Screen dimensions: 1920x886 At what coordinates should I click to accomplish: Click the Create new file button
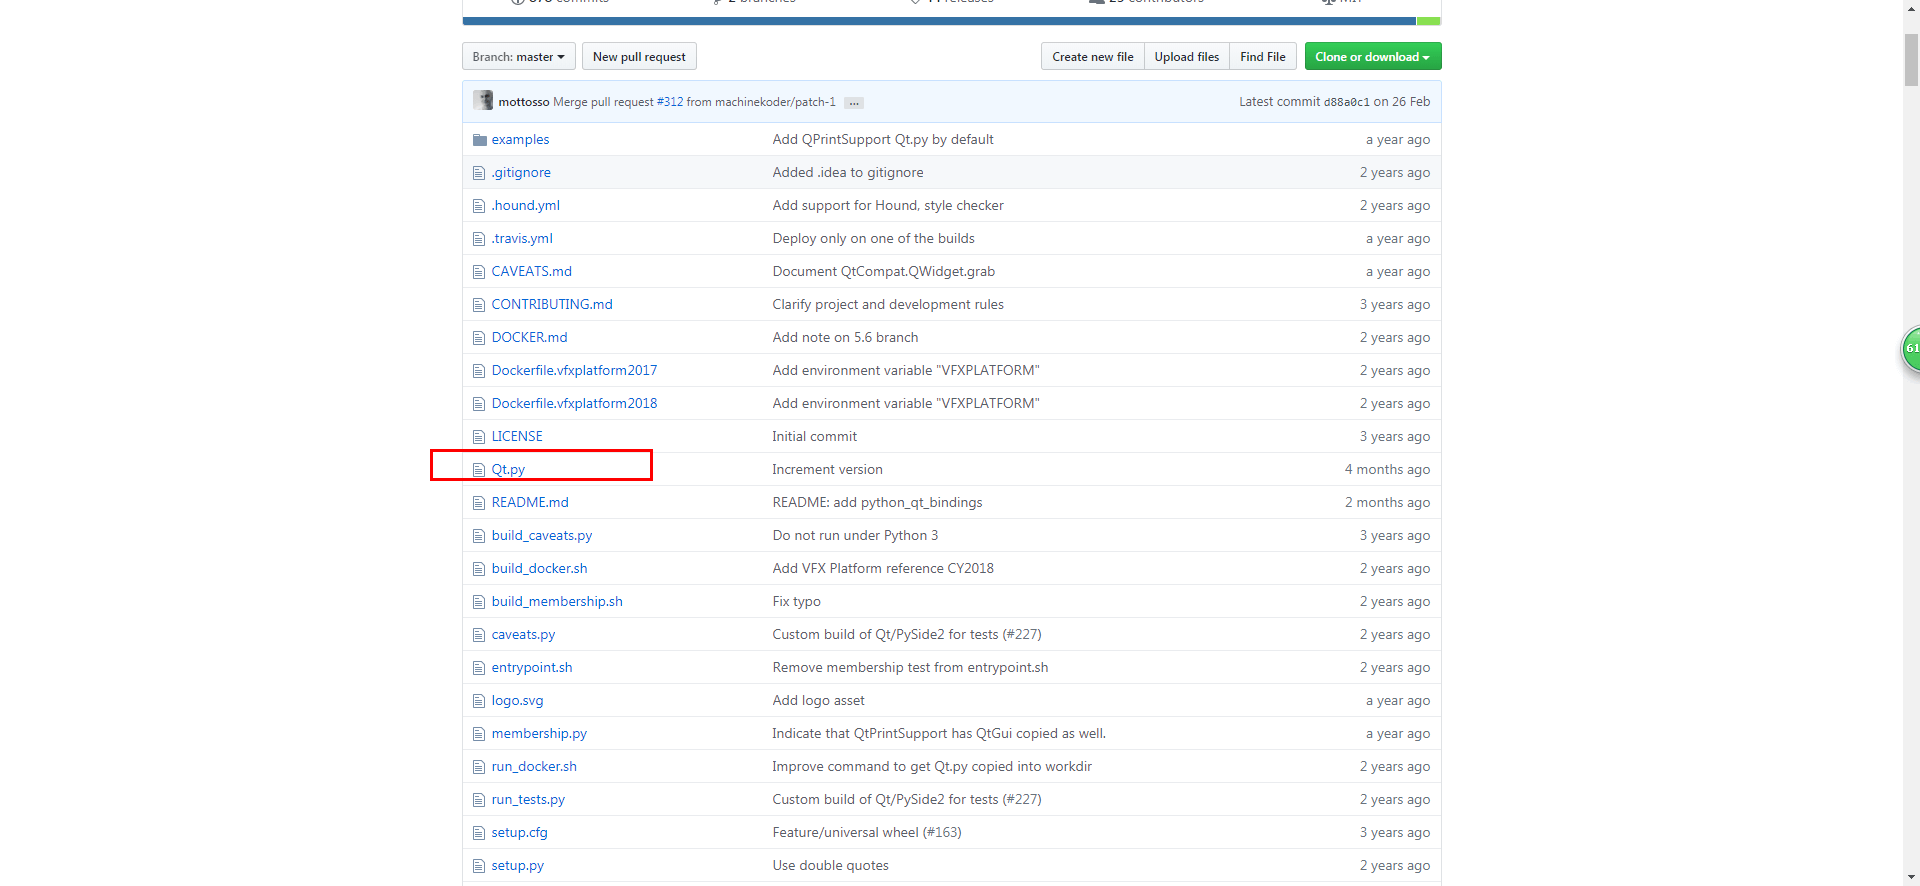(x=1092, y=57)
